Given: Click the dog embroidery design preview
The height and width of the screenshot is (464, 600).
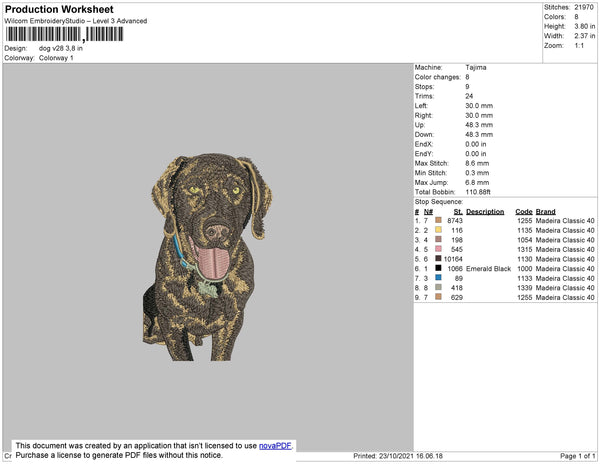Looking at the screenshot, I should (207, 257).
